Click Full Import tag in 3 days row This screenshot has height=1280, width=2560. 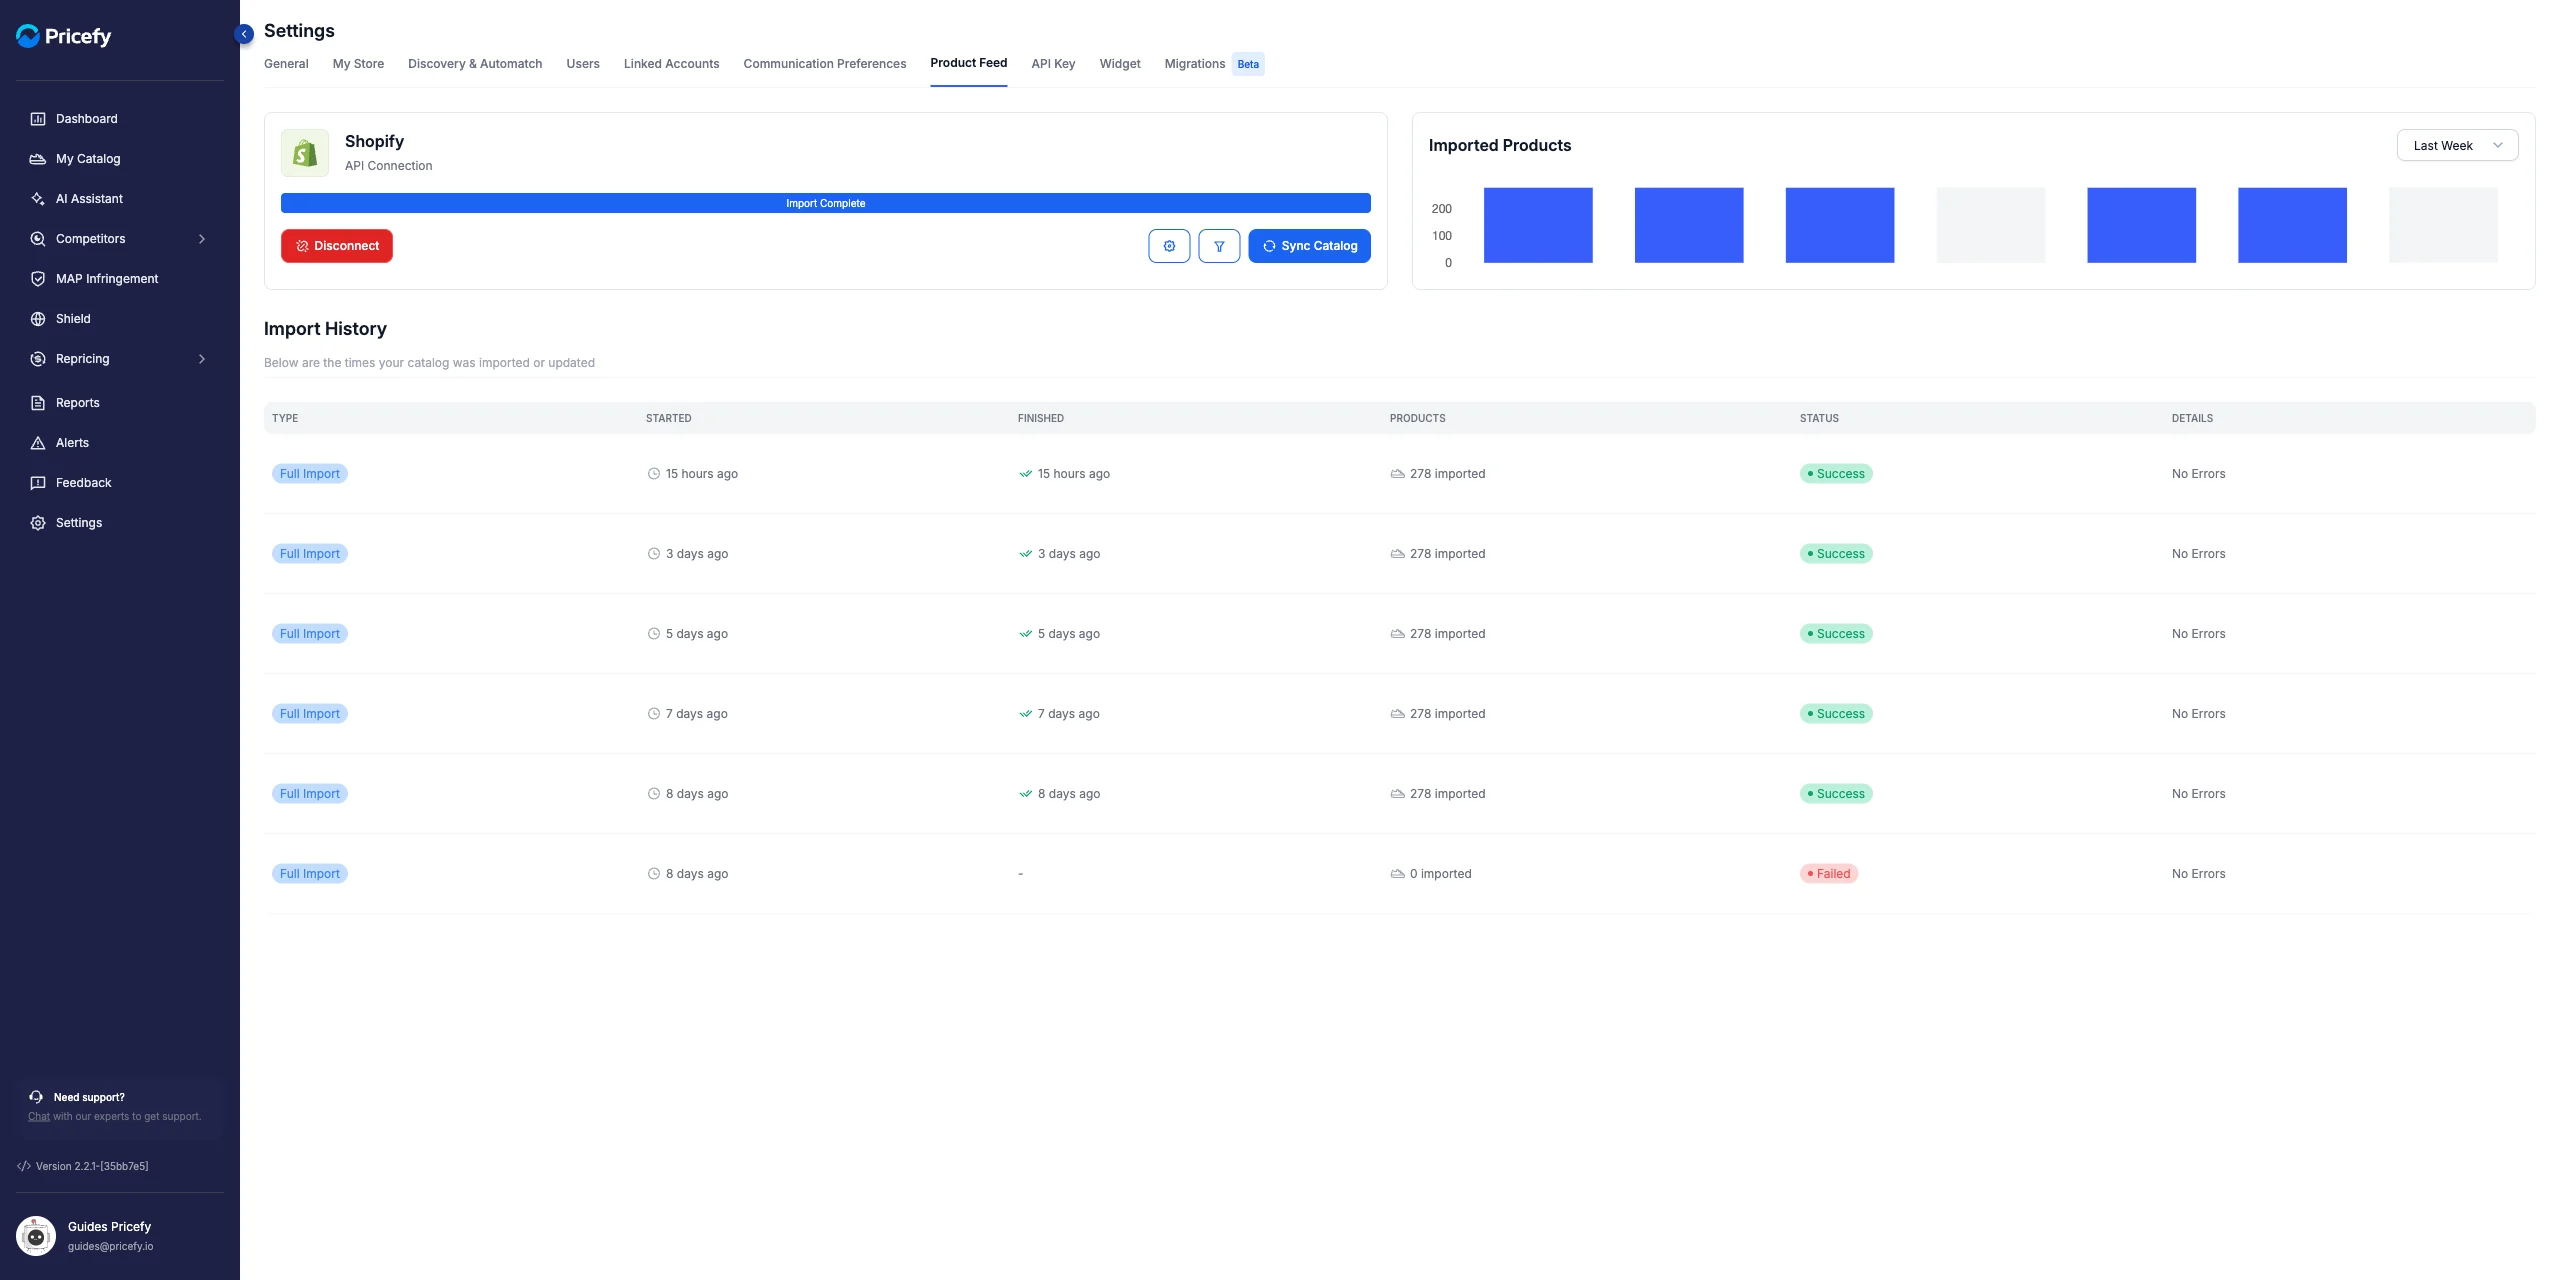pyautogui.click(x=310, y=554)
